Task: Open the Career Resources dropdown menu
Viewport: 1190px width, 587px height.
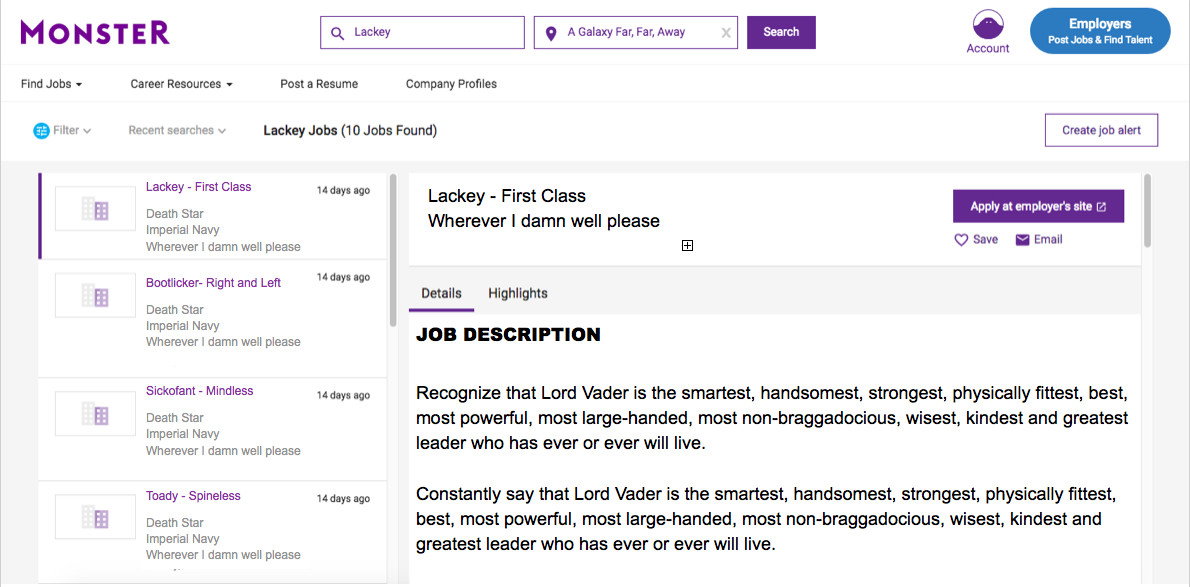Action: pyautogui.click(x=181, y=84)
